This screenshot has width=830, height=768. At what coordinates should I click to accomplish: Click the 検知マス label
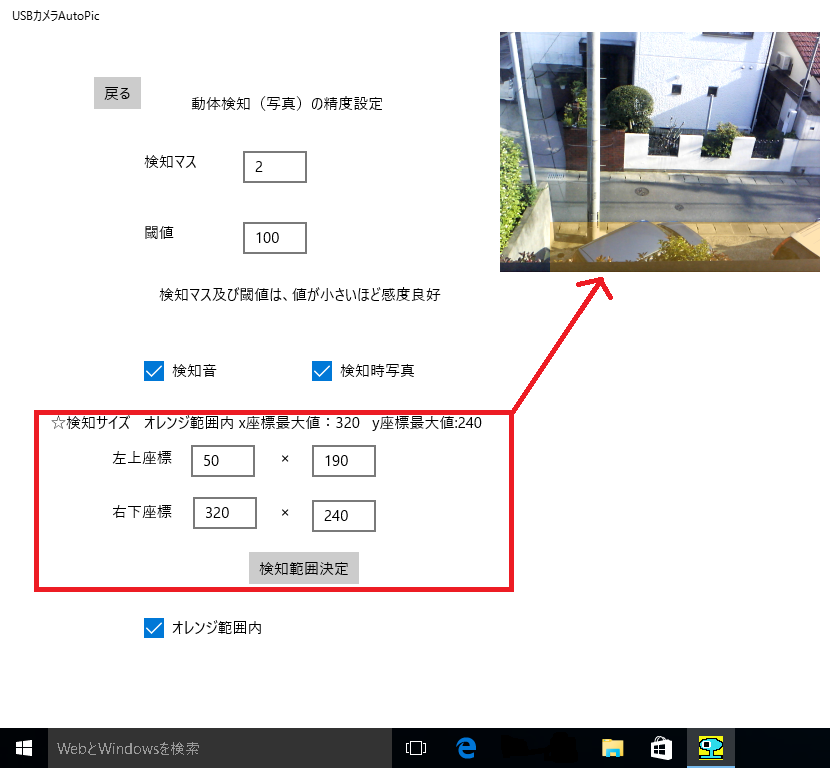tap(170, 161)
